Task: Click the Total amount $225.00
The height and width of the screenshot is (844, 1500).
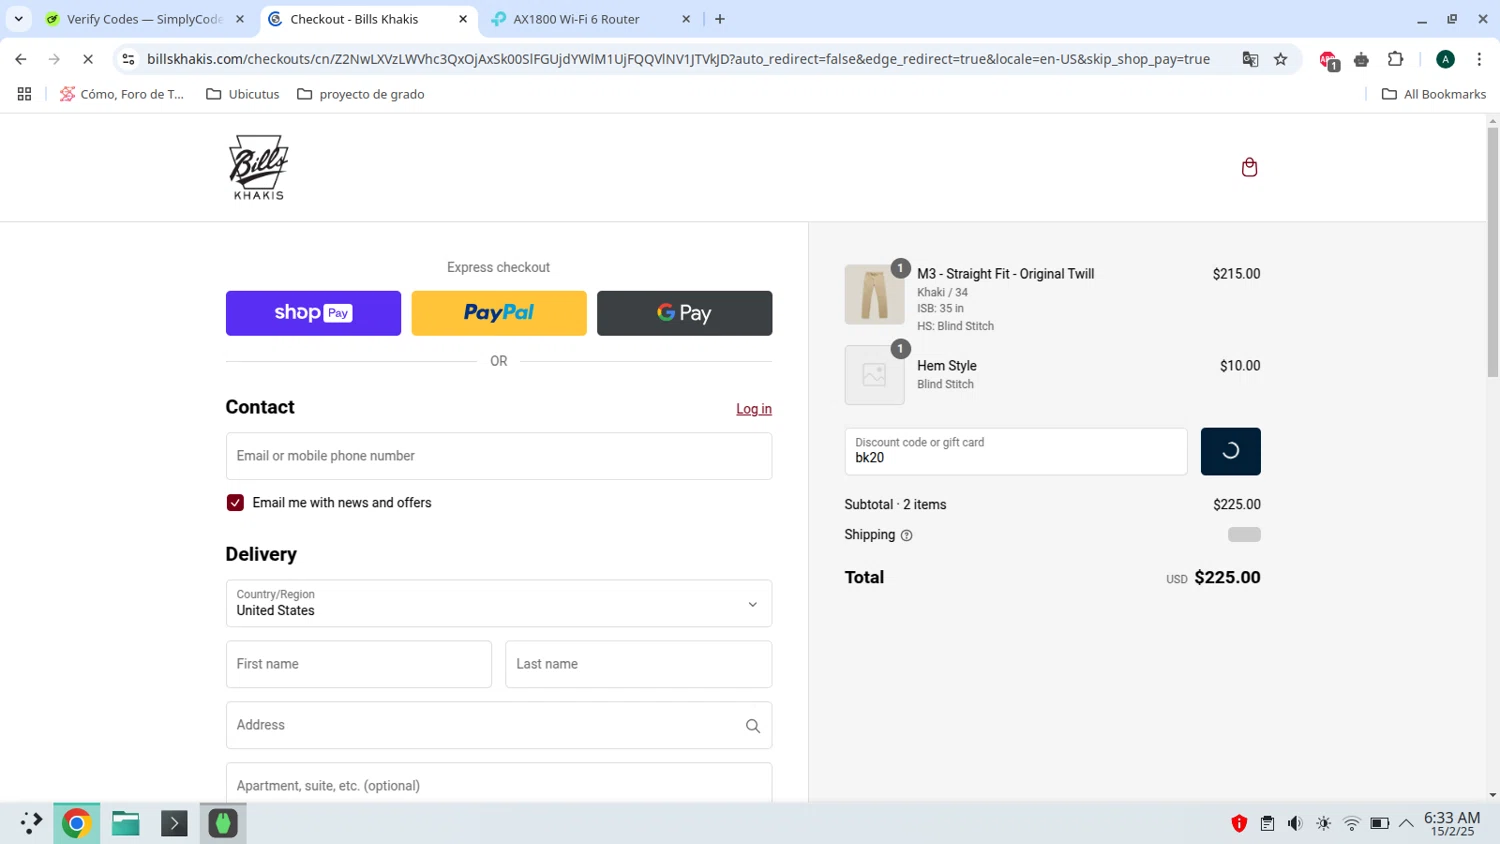Action: coord(1227,578)
